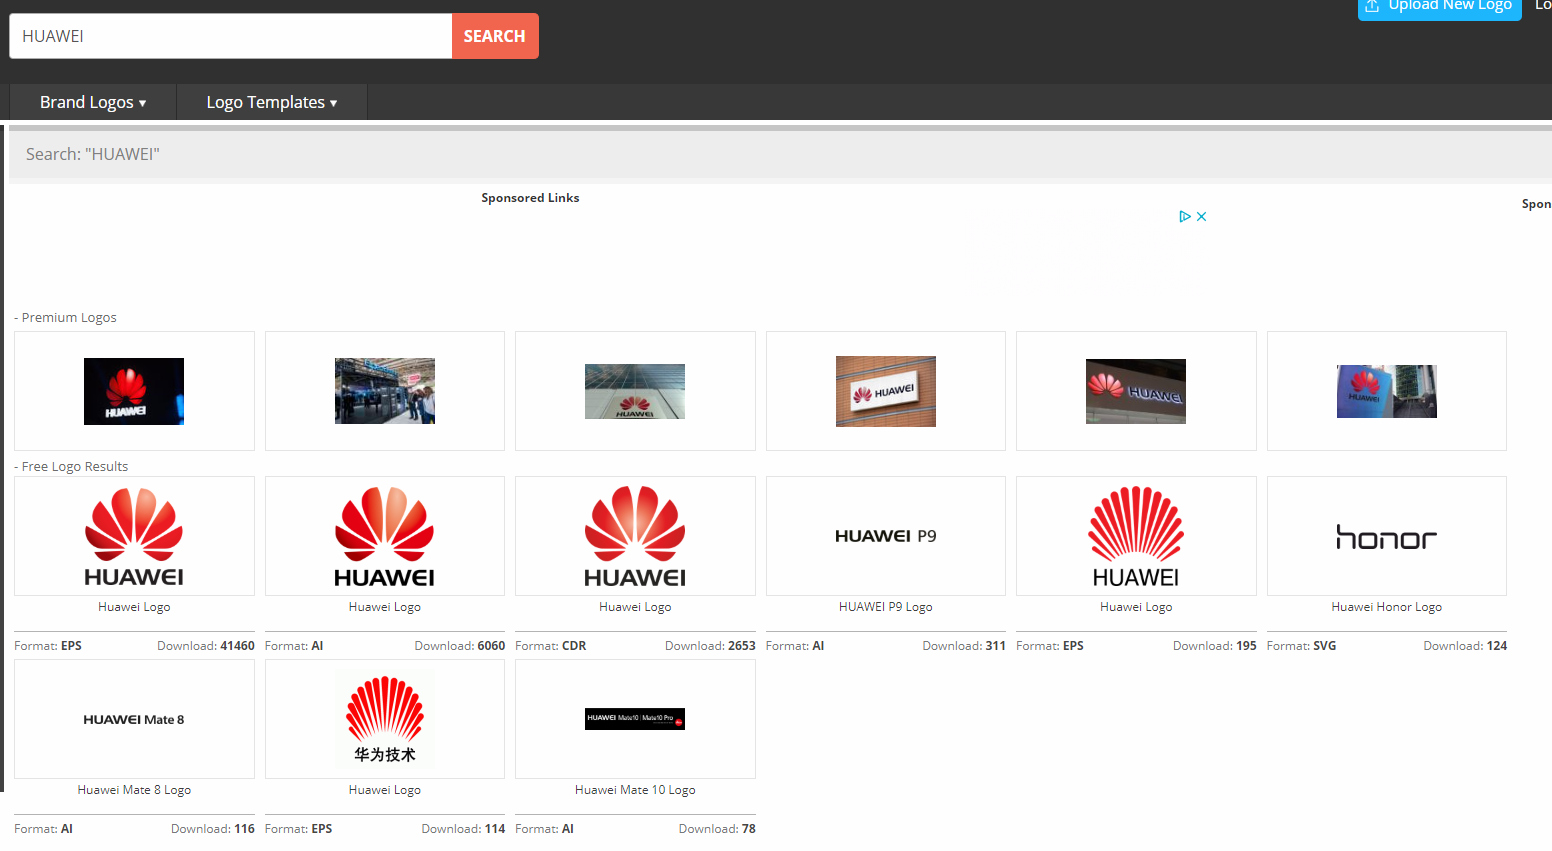1552x851 pixels.
Task: Click the 'Download: 195' text
Action: coord(1215,646)
